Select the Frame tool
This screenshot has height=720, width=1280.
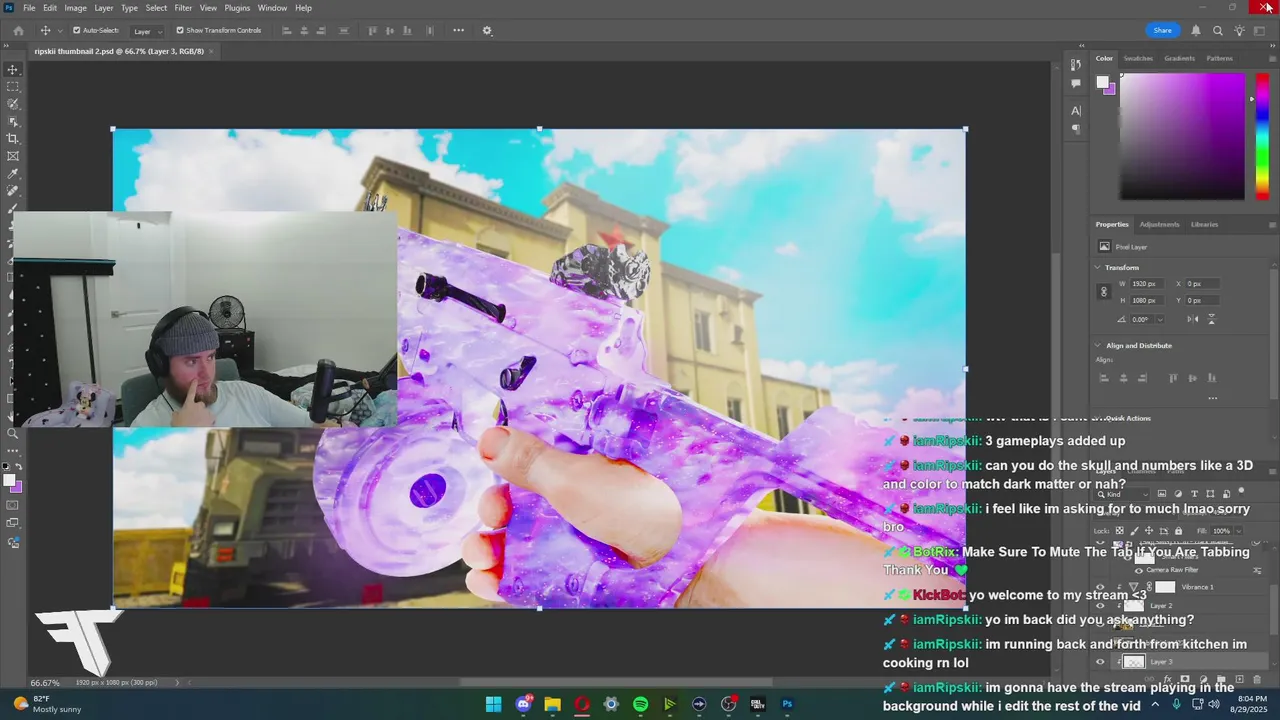(13, 156)
